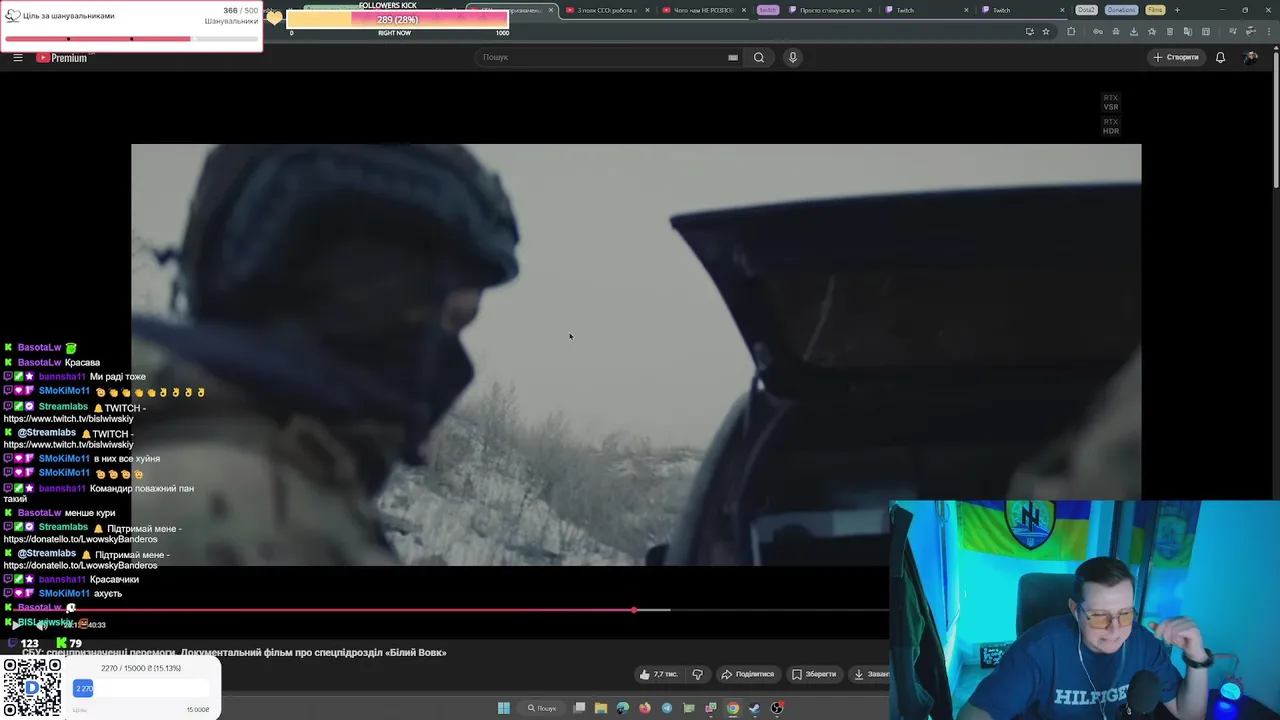
Task: Click the taskbar Пошук search box
Action: coord(542,708)
